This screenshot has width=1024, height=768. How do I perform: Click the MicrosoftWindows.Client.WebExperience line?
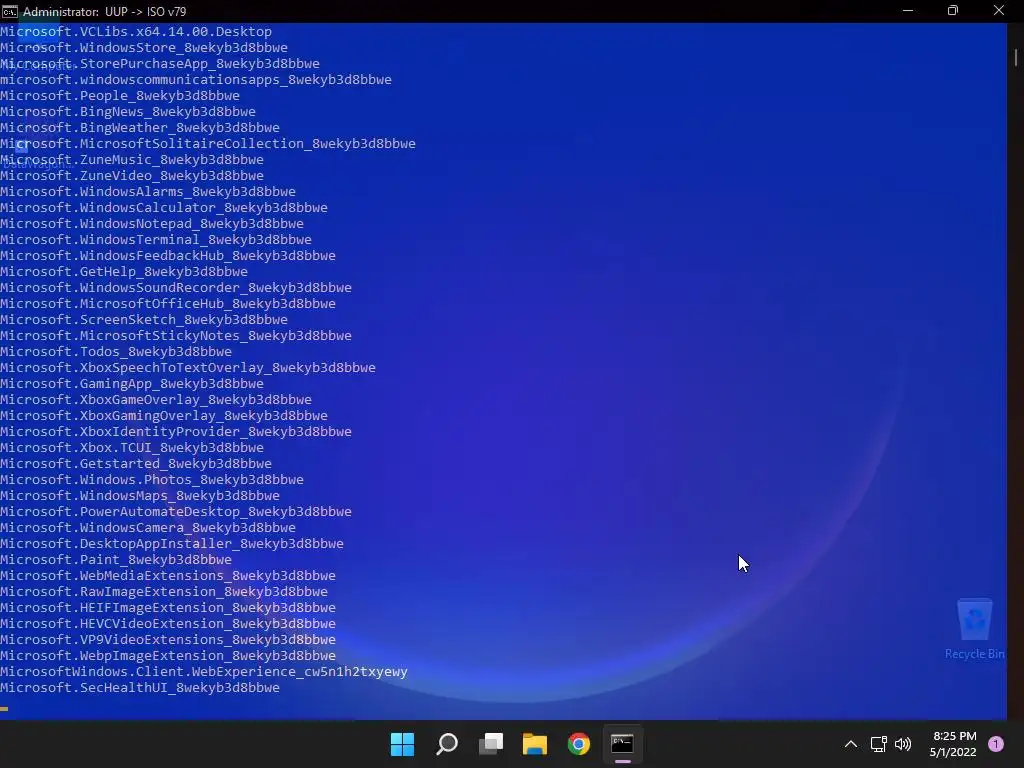204,671
